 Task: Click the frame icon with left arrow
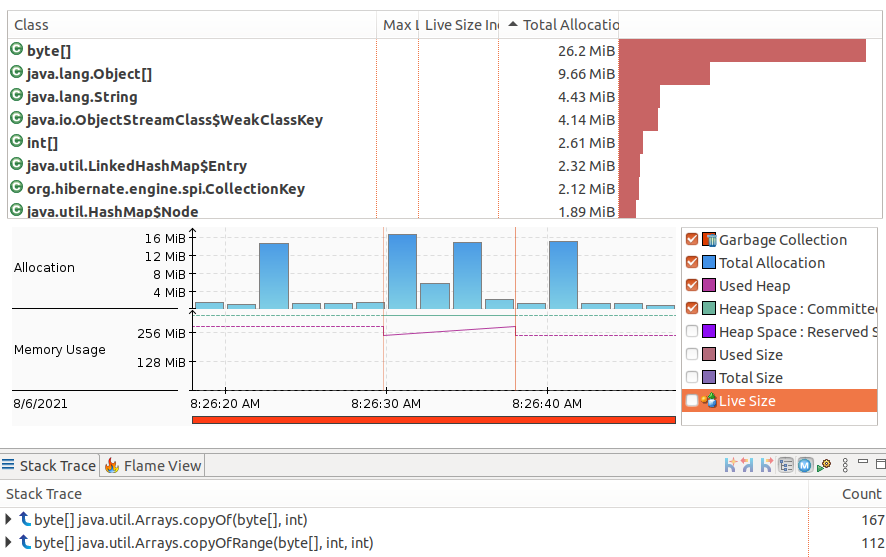point(749,465)
